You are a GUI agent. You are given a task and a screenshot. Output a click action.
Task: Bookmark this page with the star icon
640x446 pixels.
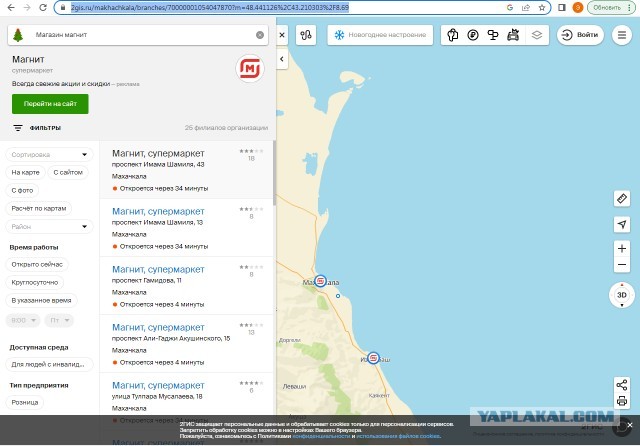point(542,7)
